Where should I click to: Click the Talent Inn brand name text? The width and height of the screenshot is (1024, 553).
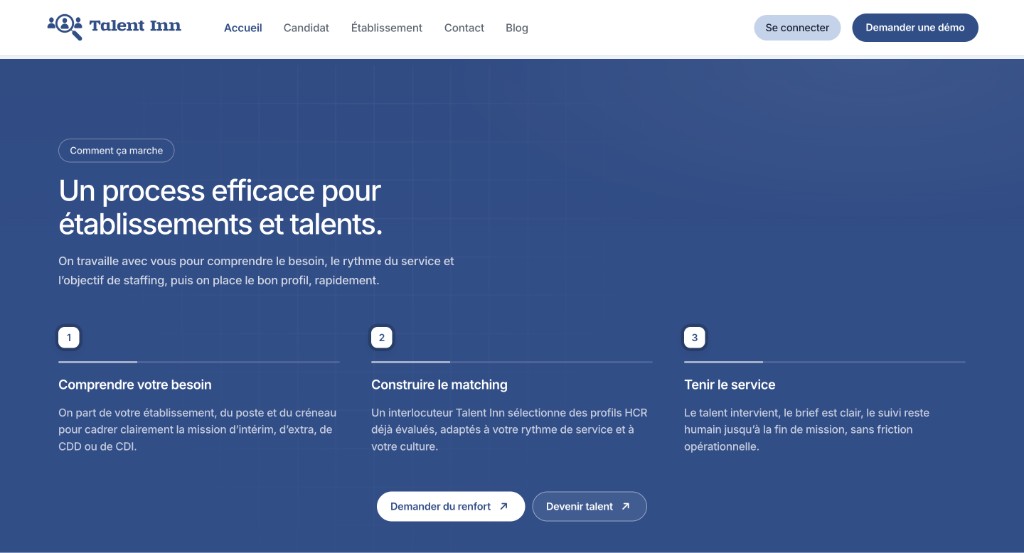pyautogui.click(x=135, y=25)
